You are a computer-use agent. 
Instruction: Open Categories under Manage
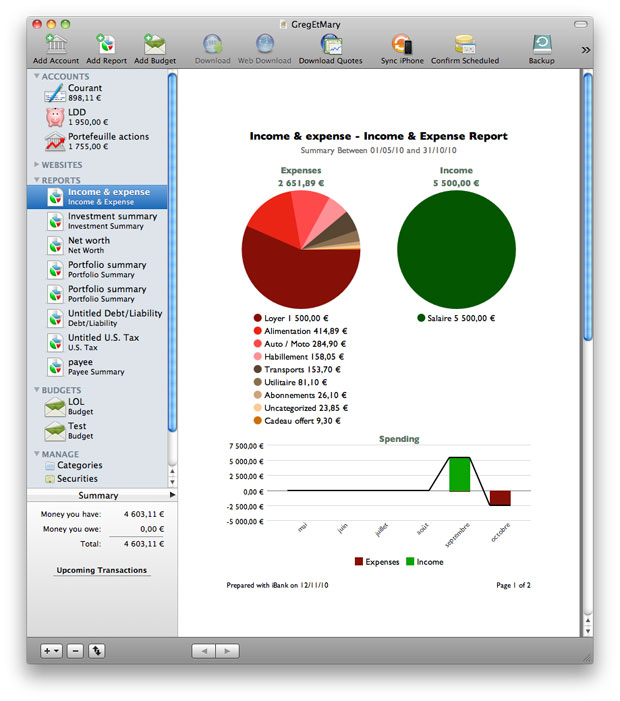point(80,465)
